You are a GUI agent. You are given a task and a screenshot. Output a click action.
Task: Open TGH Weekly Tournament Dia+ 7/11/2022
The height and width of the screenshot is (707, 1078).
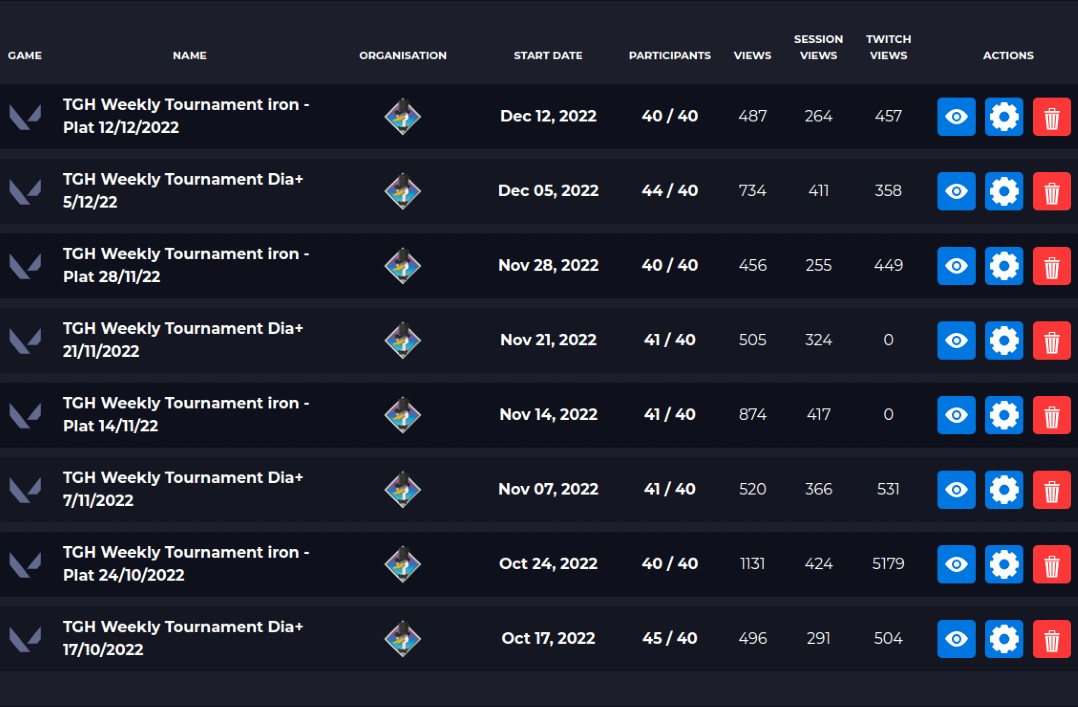coord(183,489)
